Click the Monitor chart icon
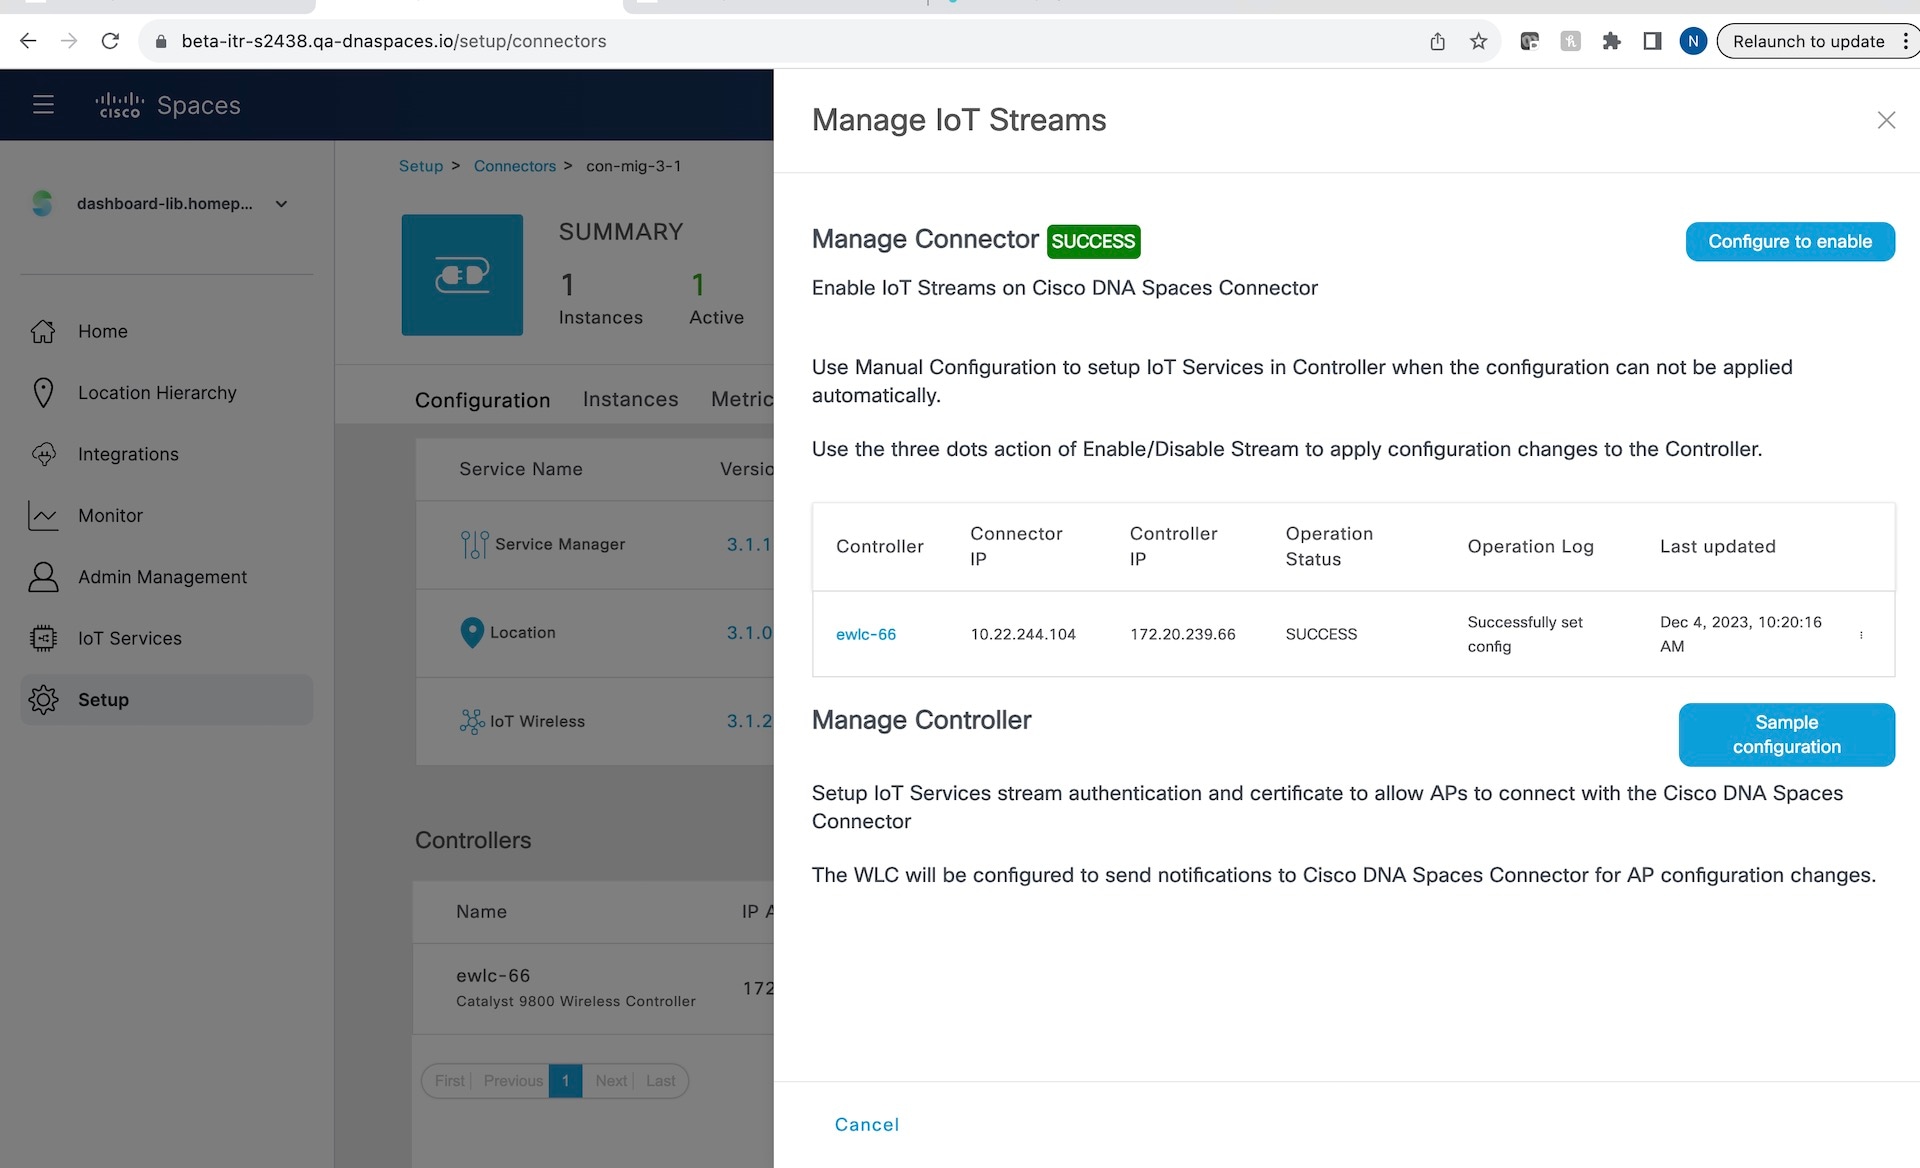This screenshot has width=1920, height=1168. pos(43,515)
